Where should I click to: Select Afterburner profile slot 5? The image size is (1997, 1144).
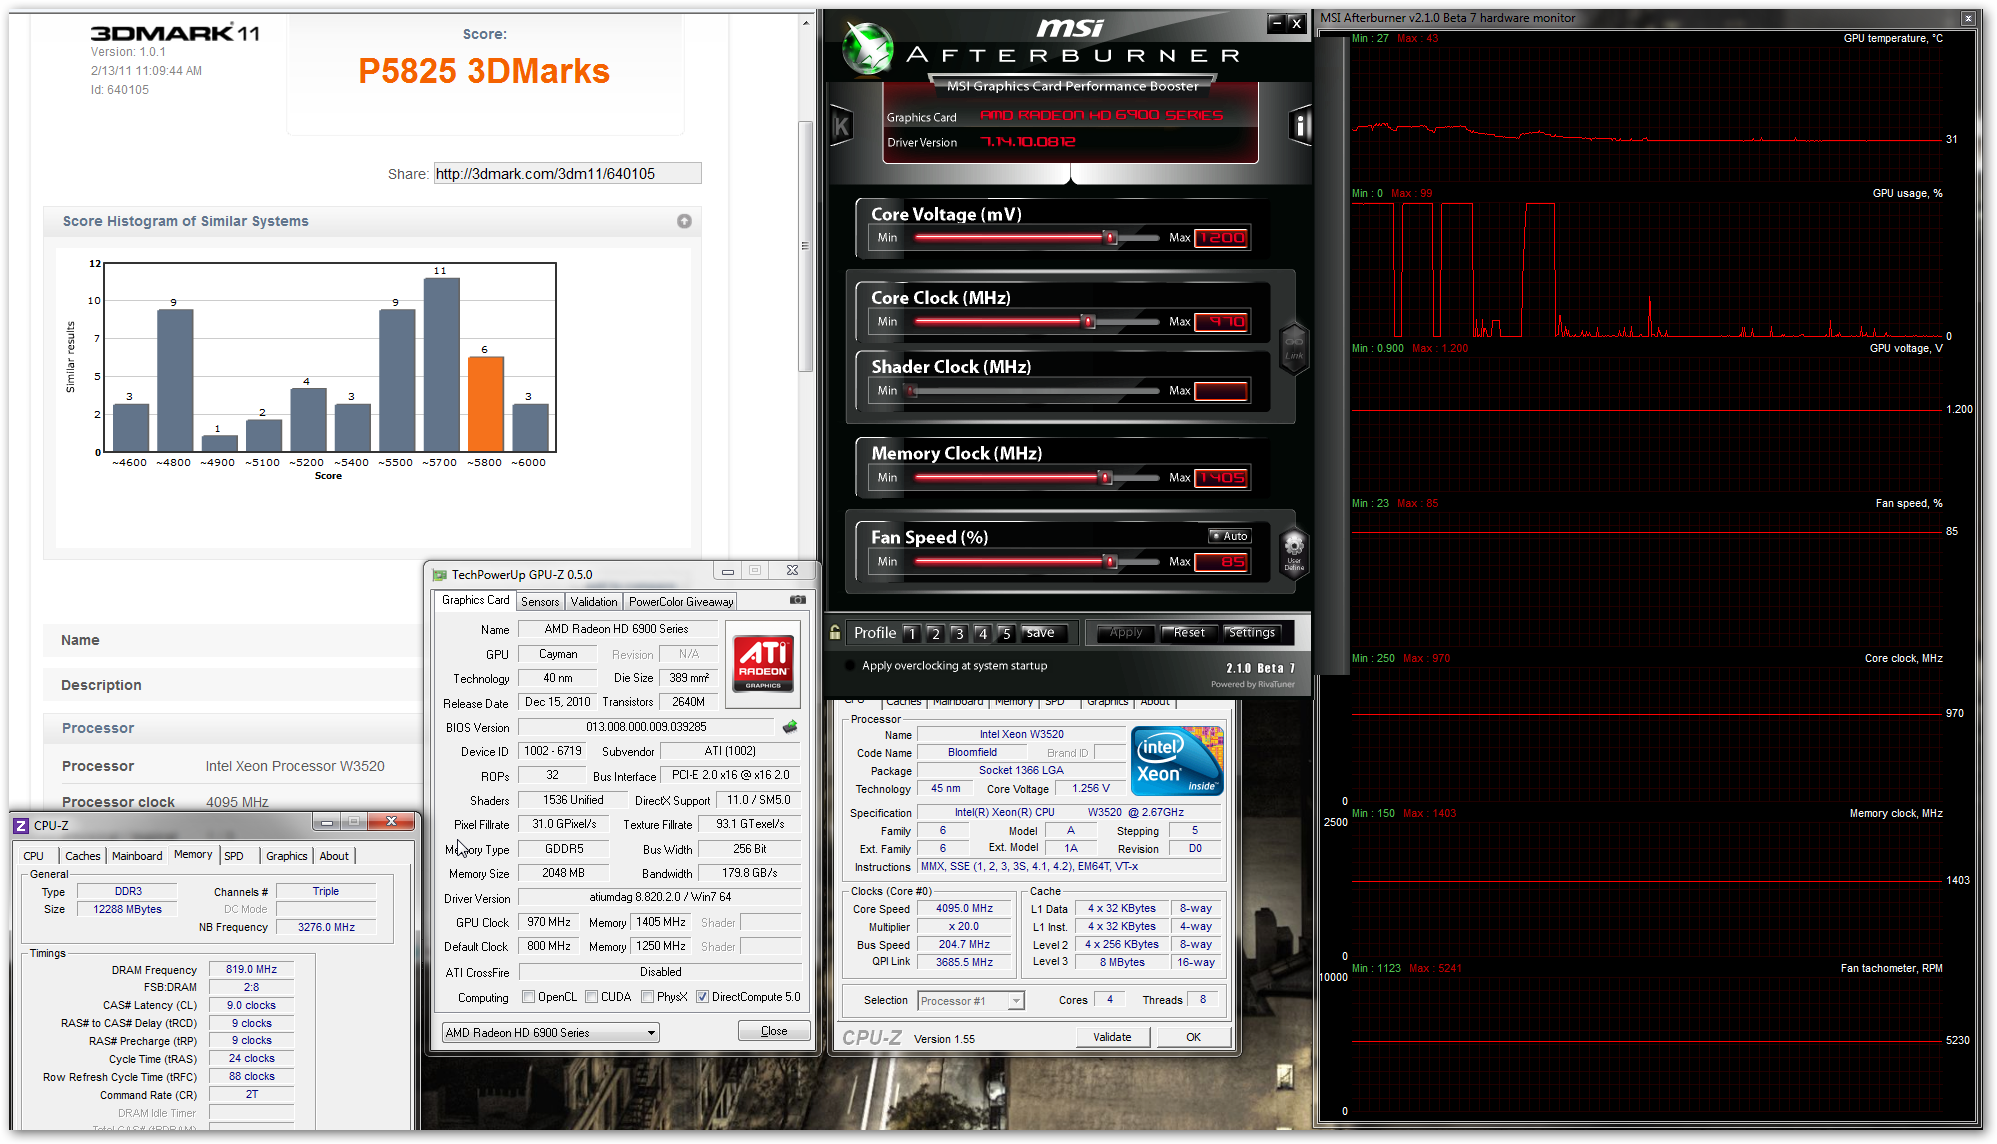1007,633
